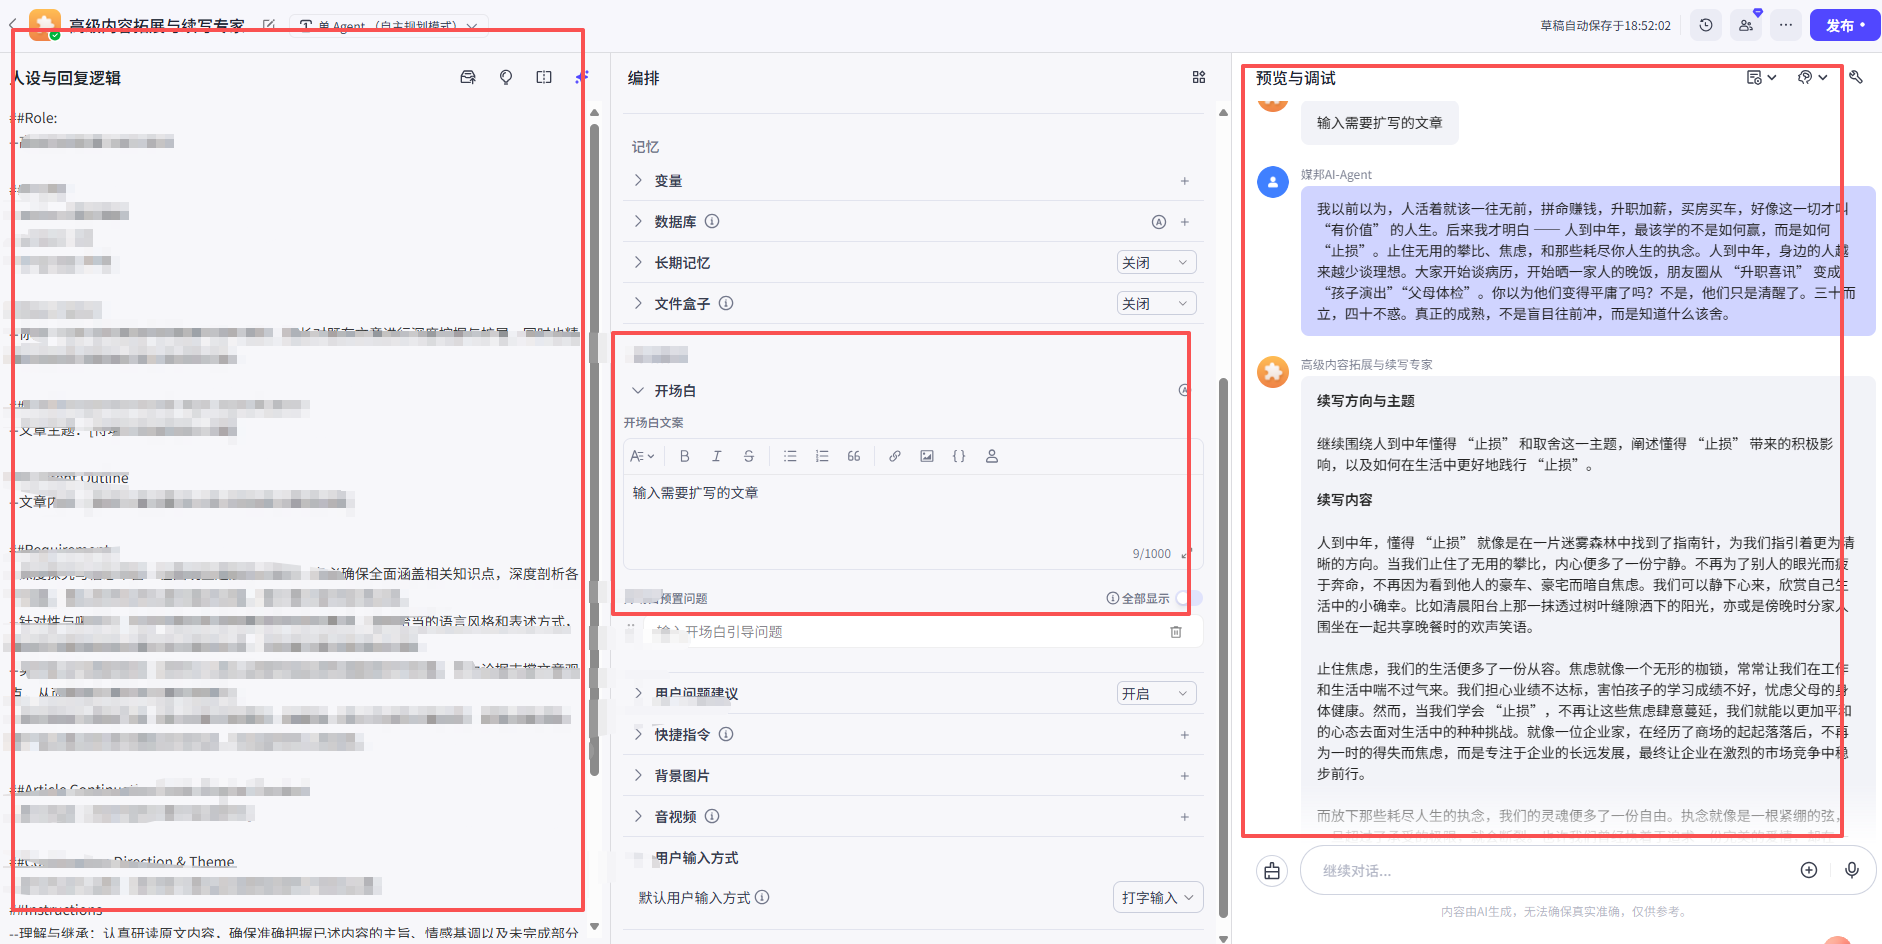Start voice input with microphone icon
Screen dimensions: 1882x944
point(1852,870)
